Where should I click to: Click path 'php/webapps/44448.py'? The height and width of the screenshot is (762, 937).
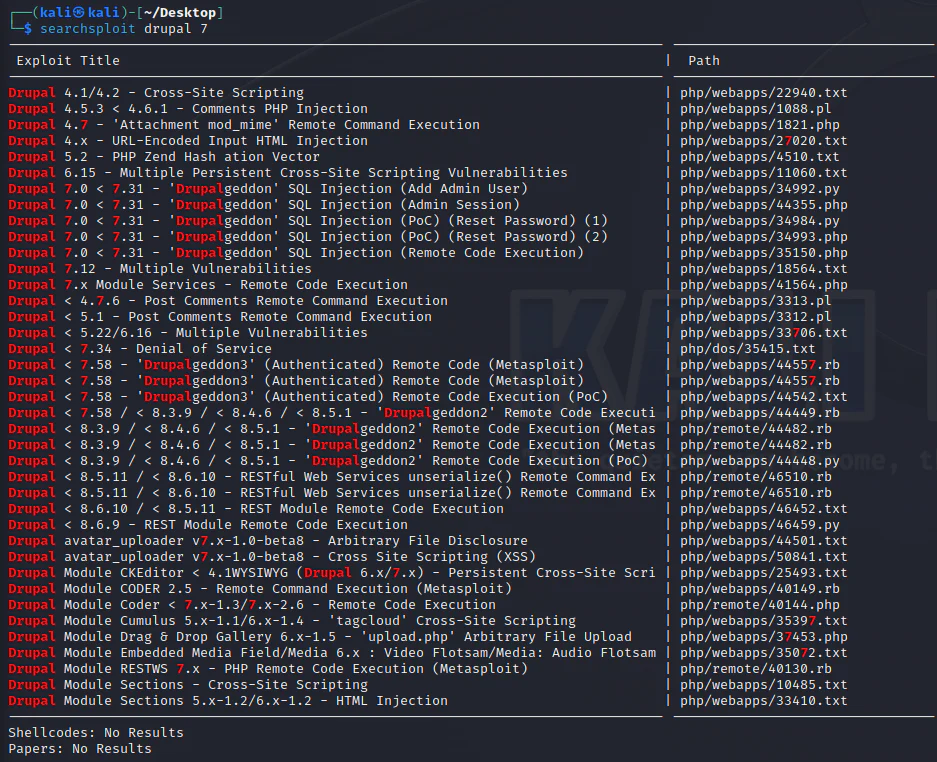click(x=760, y=461)
